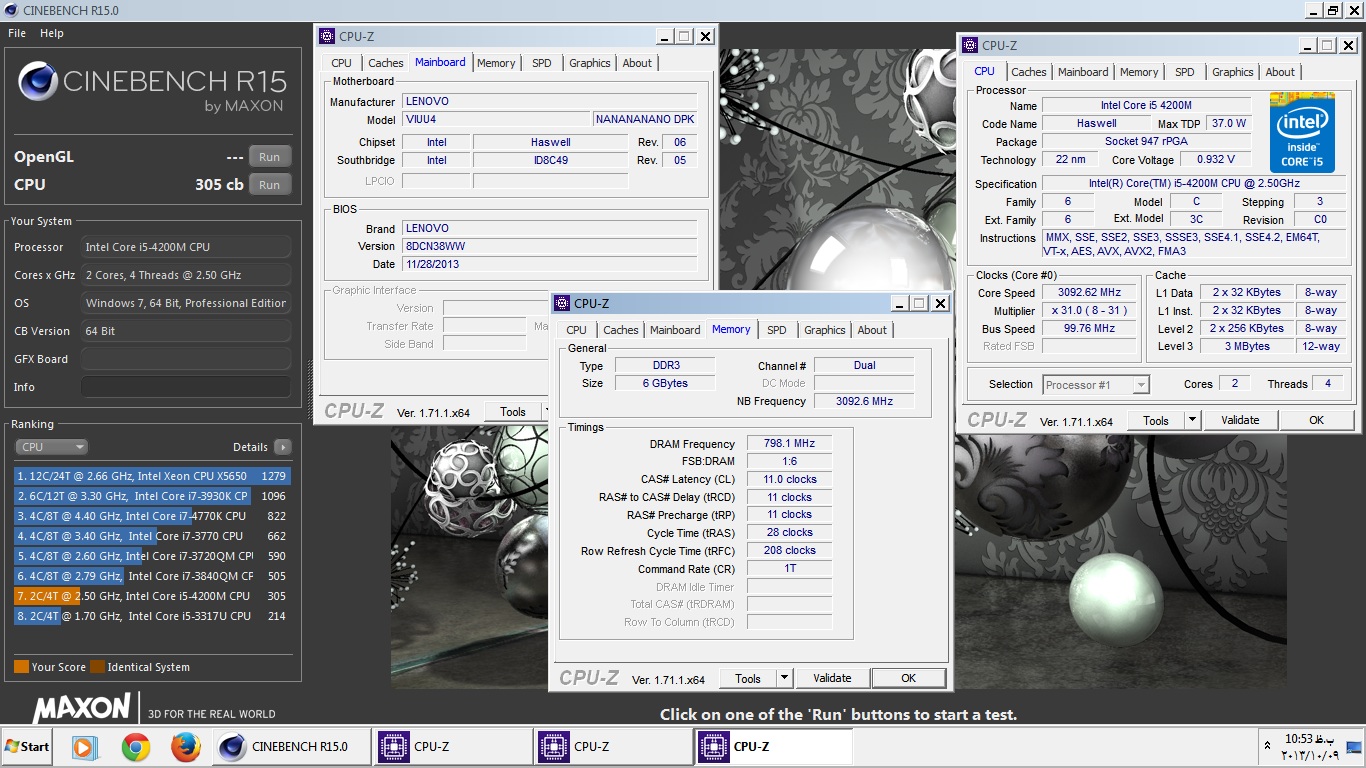The width and height of the screenshot is (1366, 768).
Task: Select Core i7-4770K ranking row
Action: tap(152, 516)
